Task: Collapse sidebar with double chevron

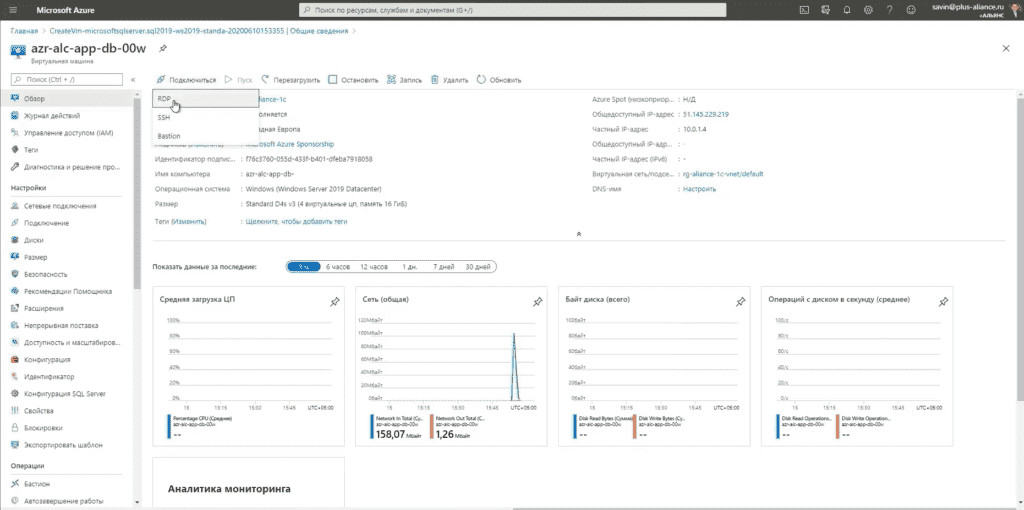Action: [x=133, y=80]
